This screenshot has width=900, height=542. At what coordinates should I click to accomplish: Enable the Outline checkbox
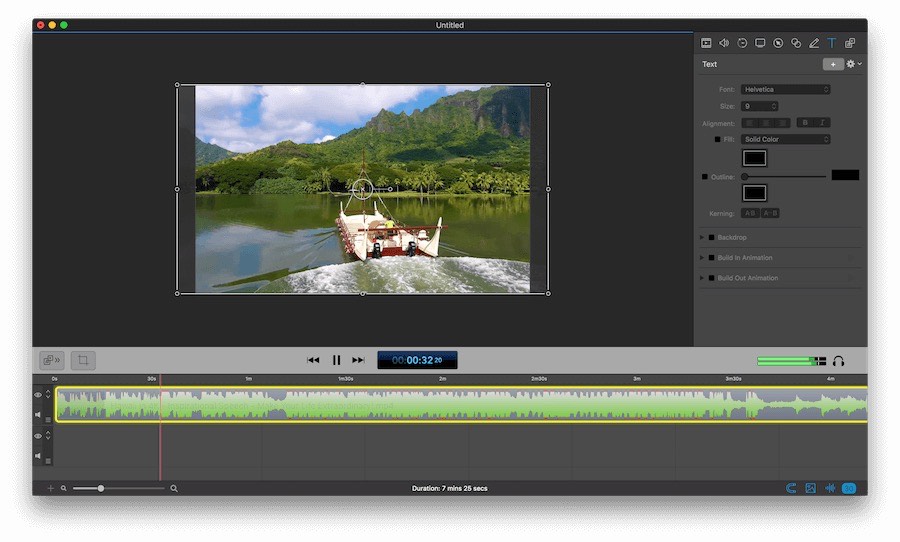pos(705,177)
